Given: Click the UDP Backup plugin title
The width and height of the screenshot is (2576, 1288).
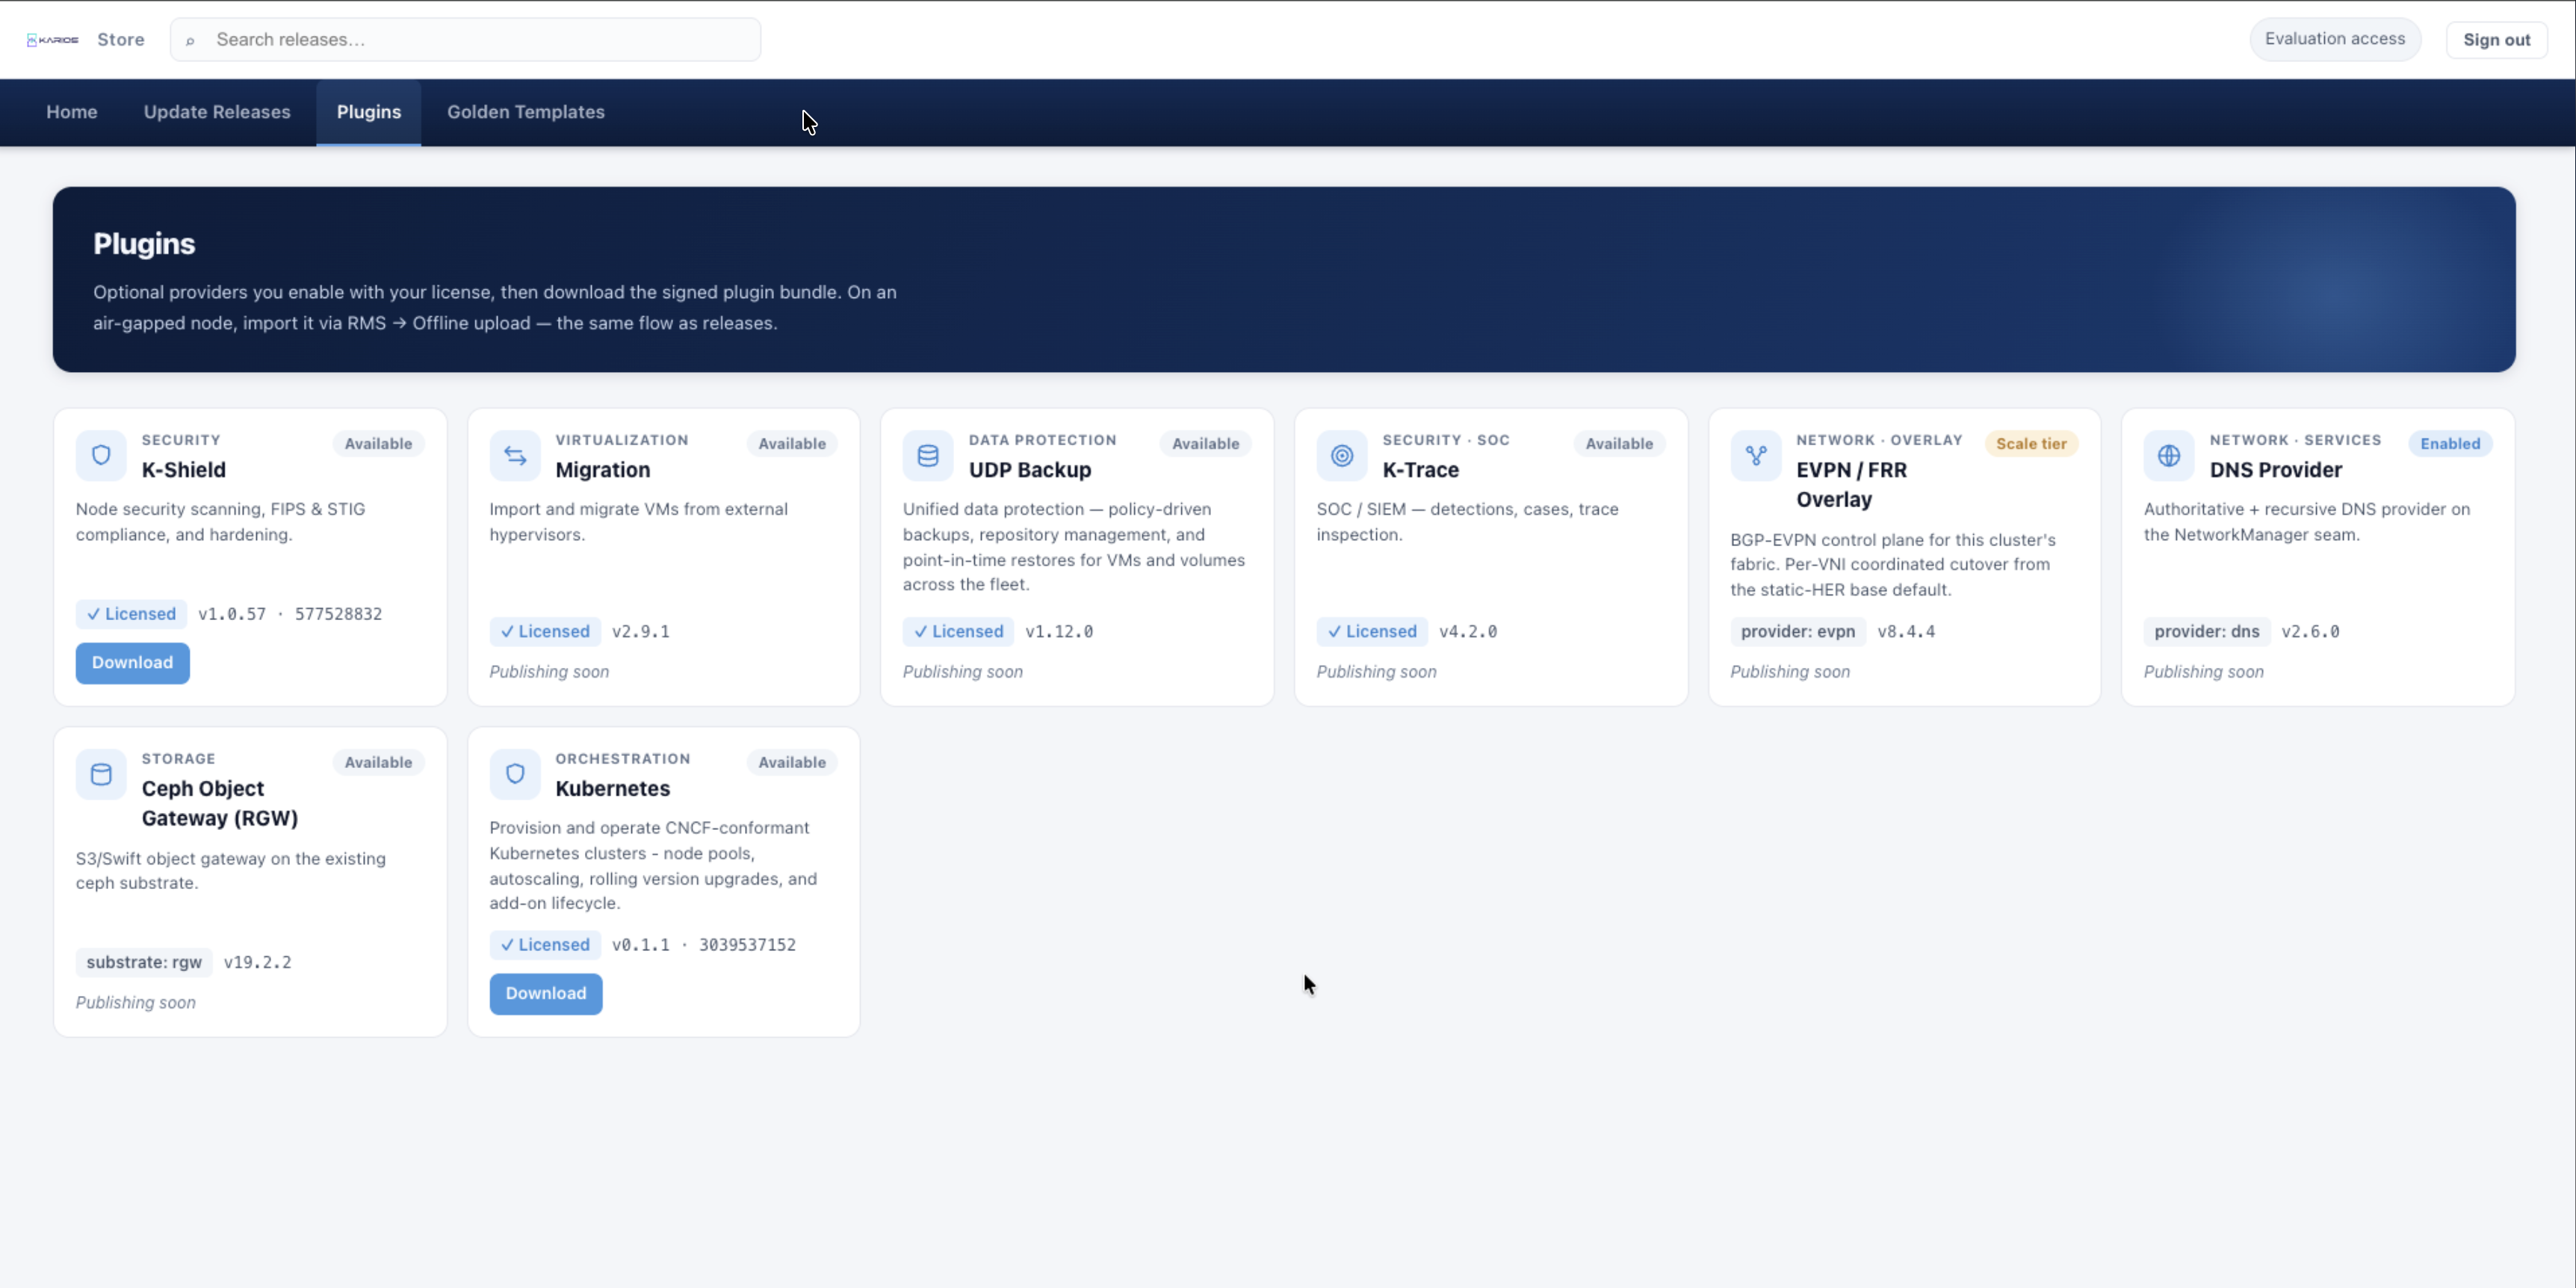Looking at the screenshot, I should (1030, 470).
